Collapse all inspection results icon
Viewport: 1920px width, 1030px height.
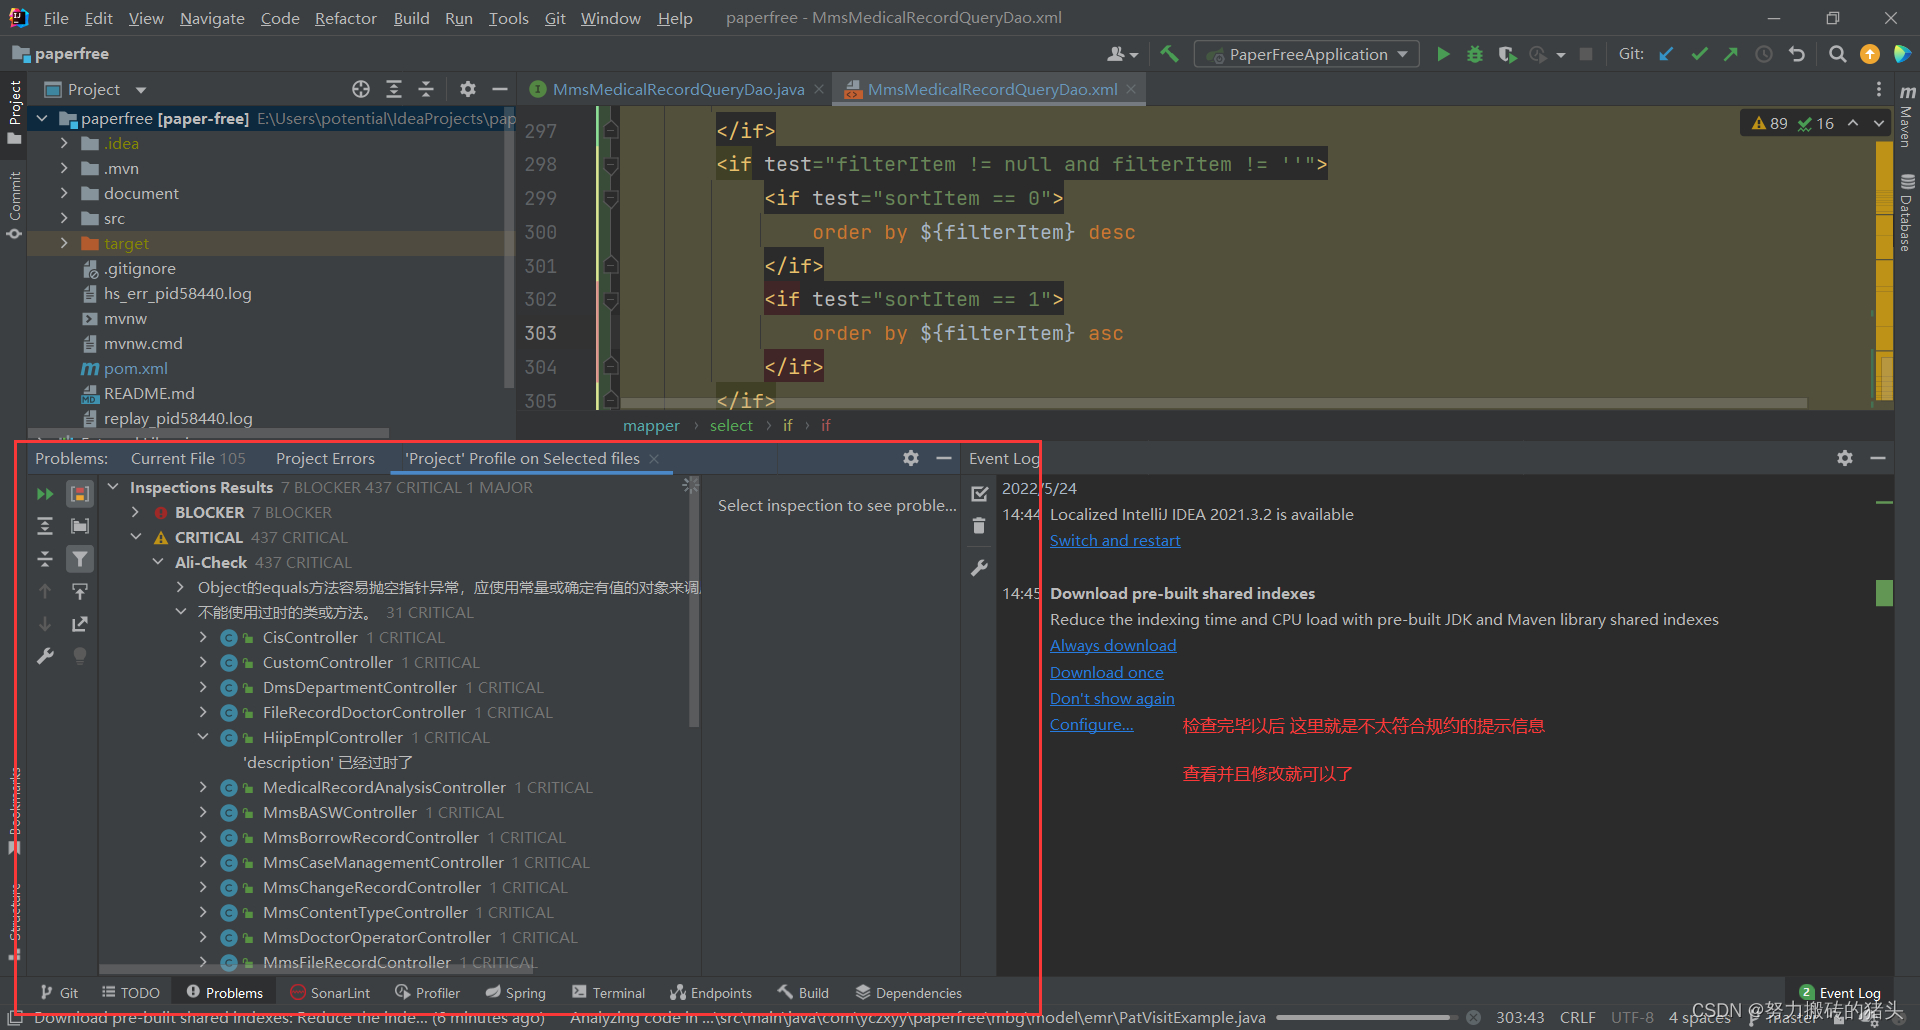pos(45,559)
